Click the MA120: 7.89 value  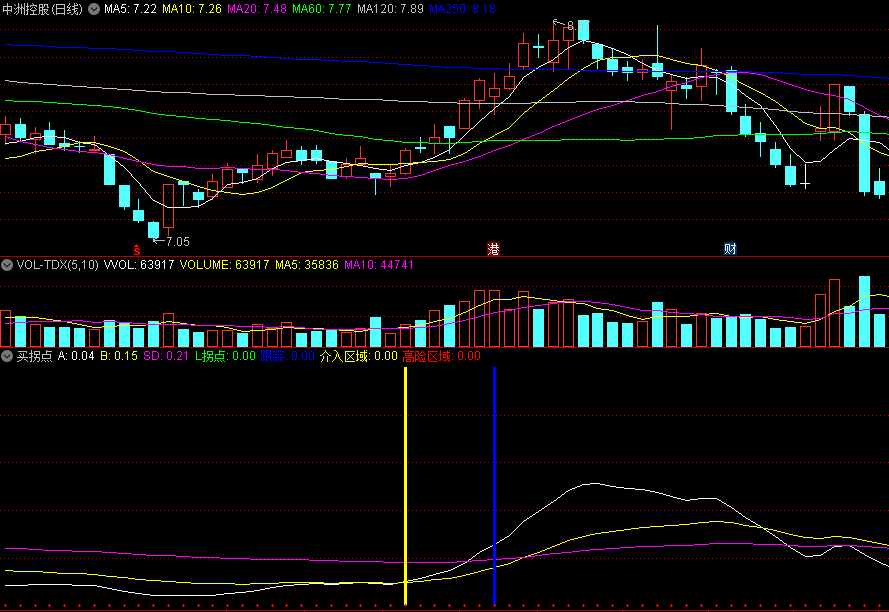click(x=391, y=9)
